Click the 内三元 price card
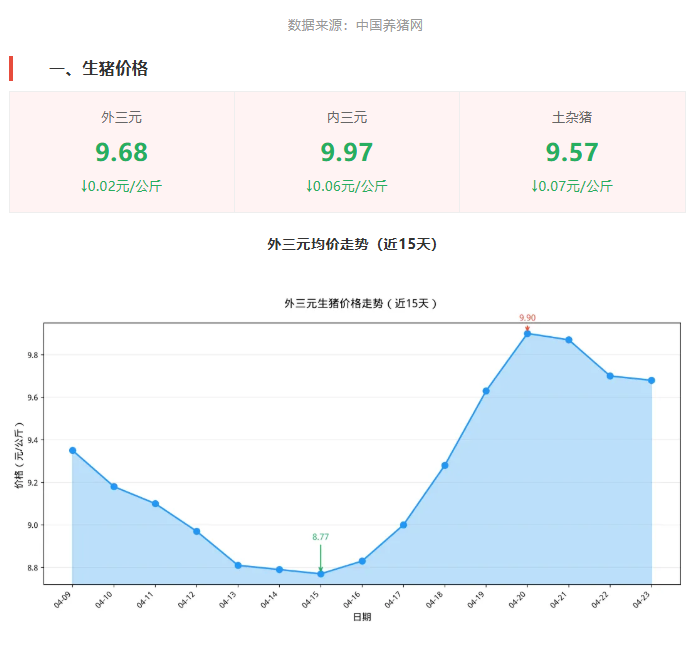 pyautogui.click(x=347, y=152)
